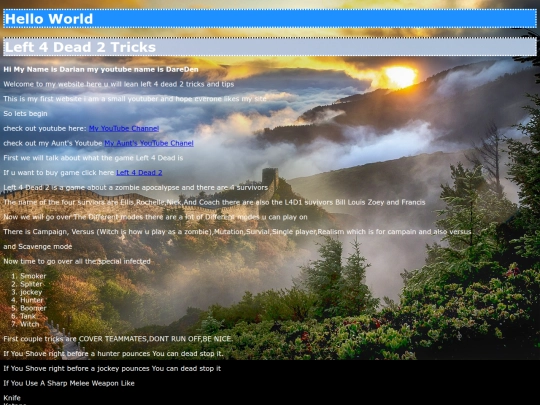Click the 'So lets begin' line
Viewport: 540px width, 405px height.
point(25,114)
